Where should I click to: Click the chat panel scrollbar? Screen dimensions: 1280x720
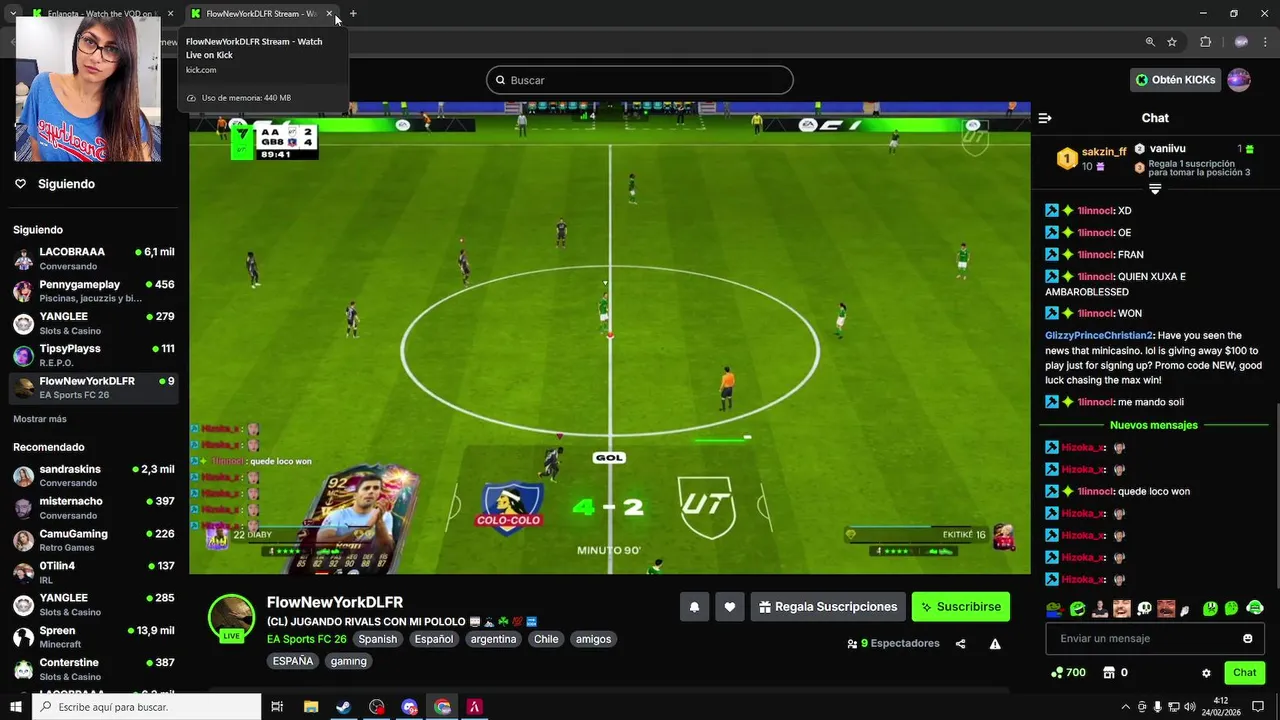(1276, 495)
